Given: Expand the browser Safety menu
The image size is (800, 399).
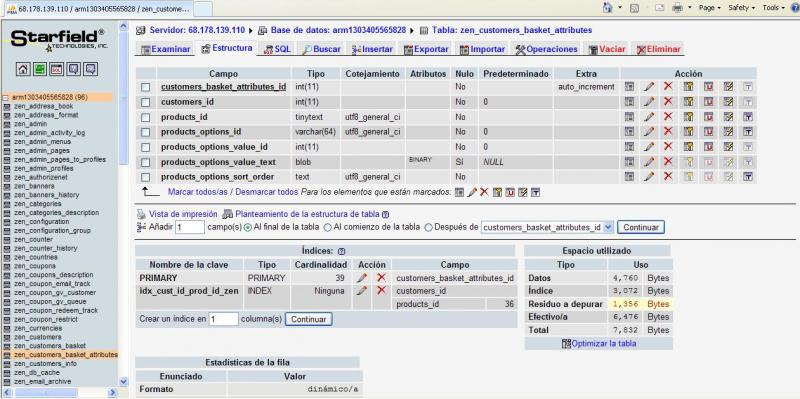Looking at the screenshot, I should point(741,8).
